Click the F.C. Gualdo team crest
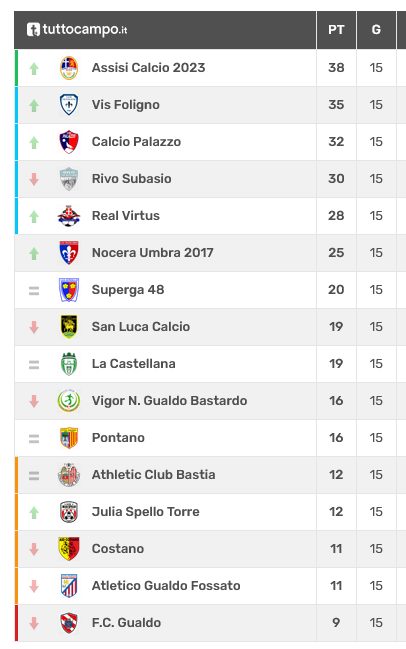Screen dimensions: 406x649 pyautogui.click(x=69, y=623)
